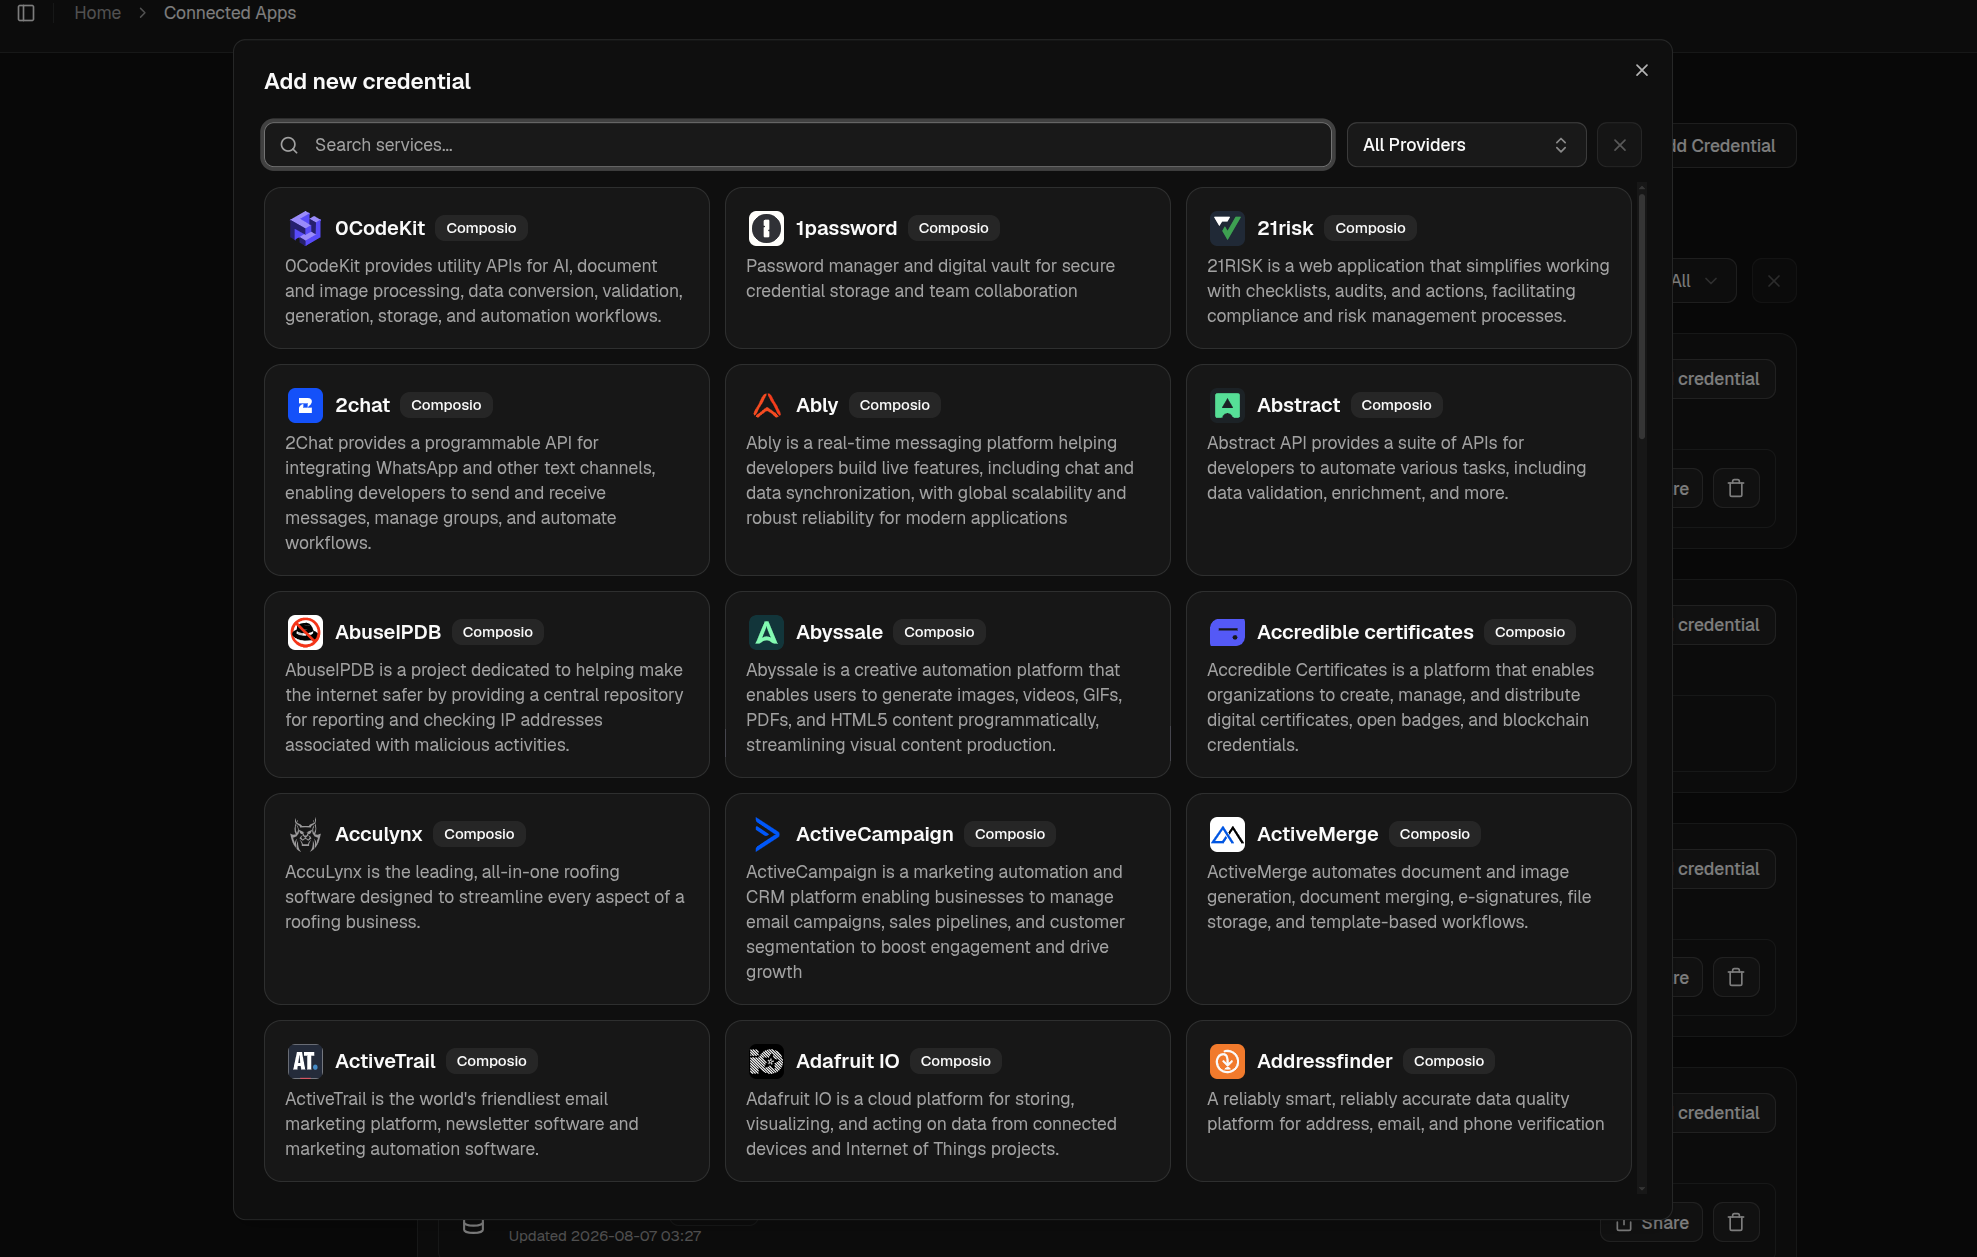Click the search magnifier icon
Screen dimensions: 1977x1257
289,145
